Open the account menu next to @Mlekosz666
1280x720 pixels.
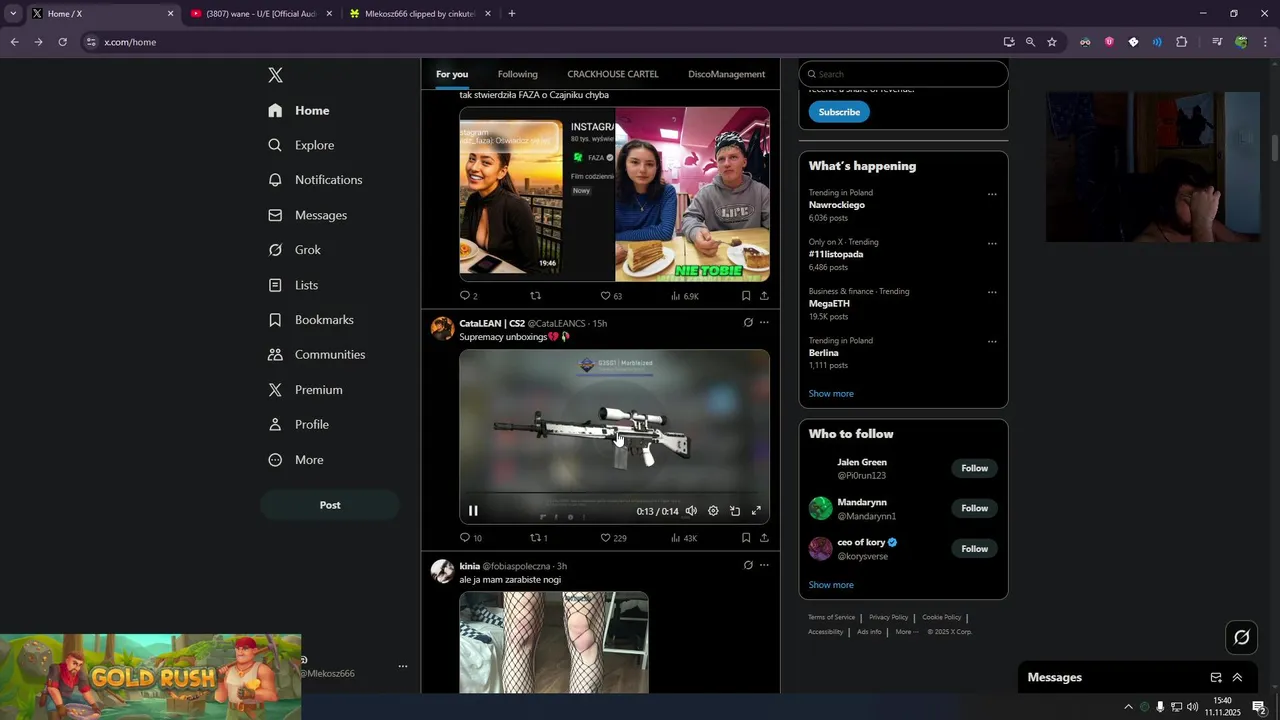coord(403,666)
